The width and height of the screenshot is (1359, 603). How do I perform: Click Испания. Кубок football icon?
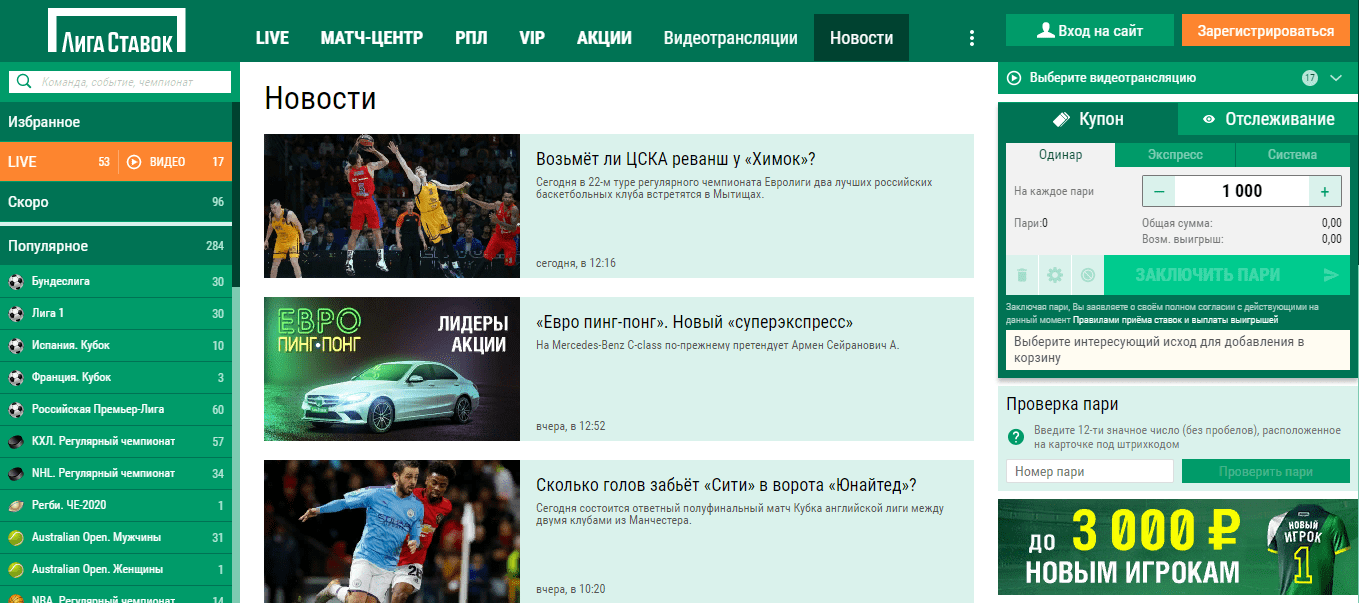tap(16, 345)
